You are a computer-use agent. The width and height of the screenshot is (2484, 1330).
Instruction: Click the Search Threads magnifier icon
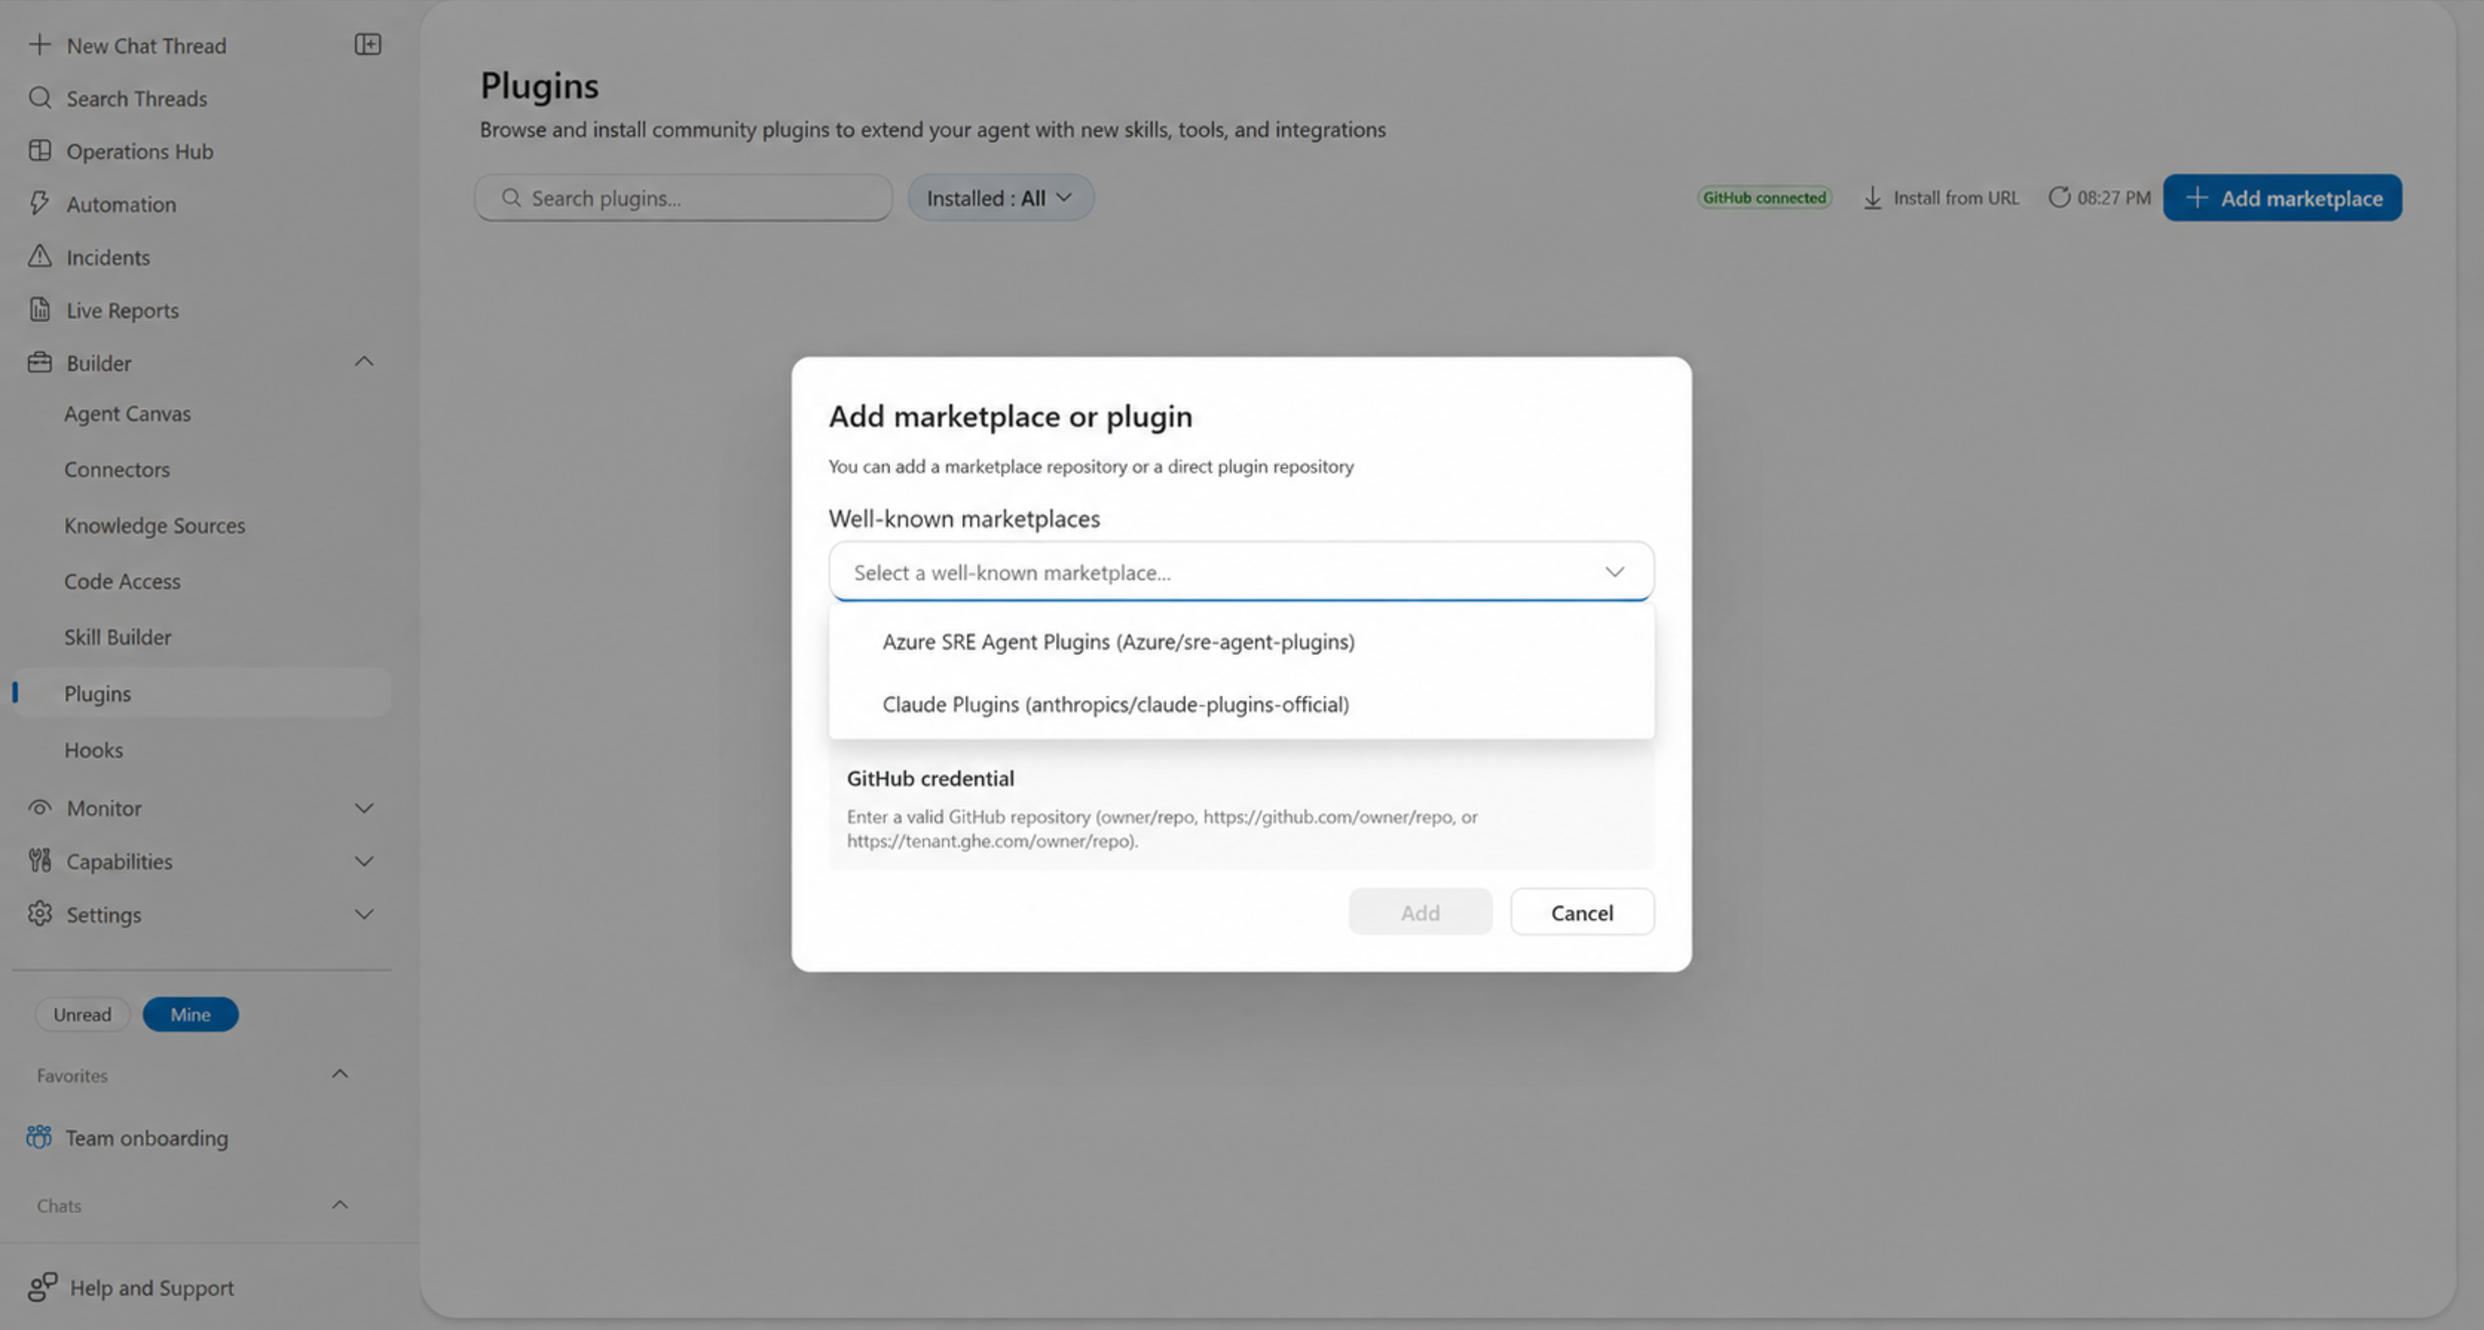pyautogui.click(x=40, y=98)
